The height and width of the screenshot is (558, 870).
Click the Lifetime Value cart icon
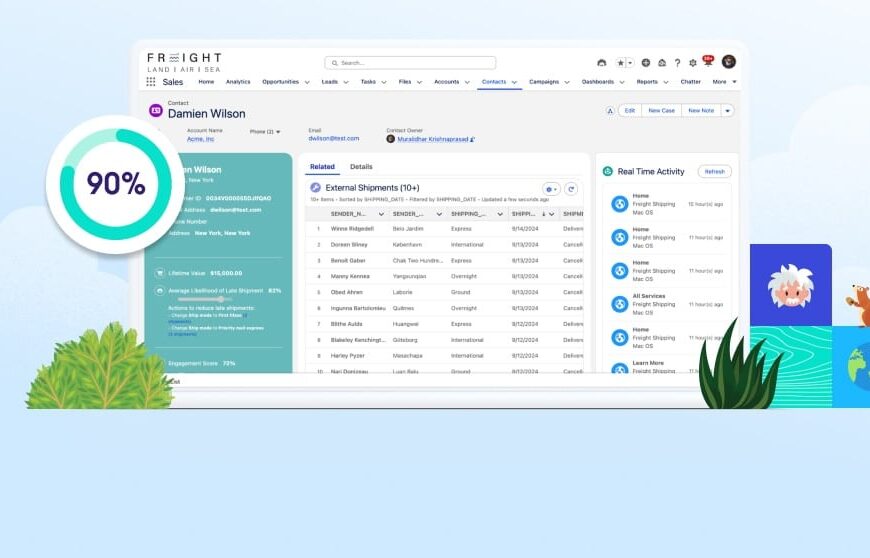160,273
